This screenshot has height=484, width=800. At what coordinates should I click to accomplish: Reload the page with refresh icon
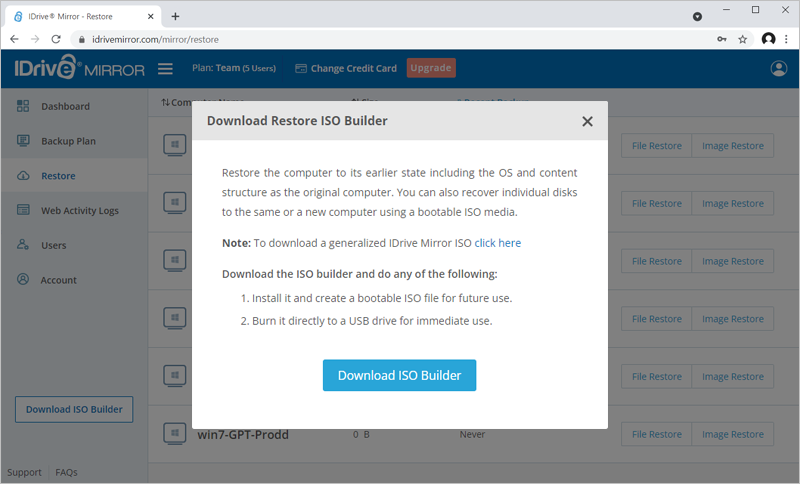(x=56, y=39)
